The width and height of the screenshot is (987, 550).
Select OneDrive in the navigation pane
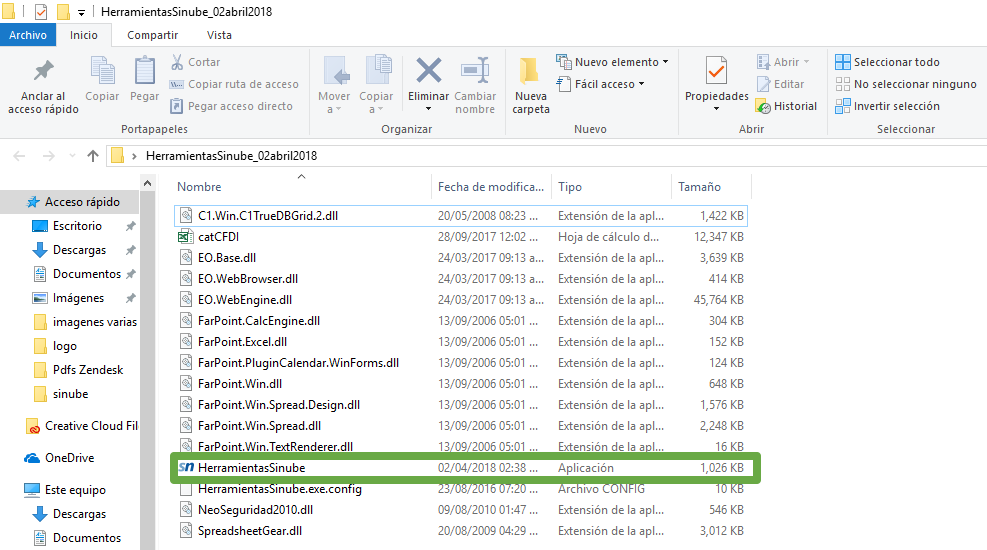pos(69,458)
